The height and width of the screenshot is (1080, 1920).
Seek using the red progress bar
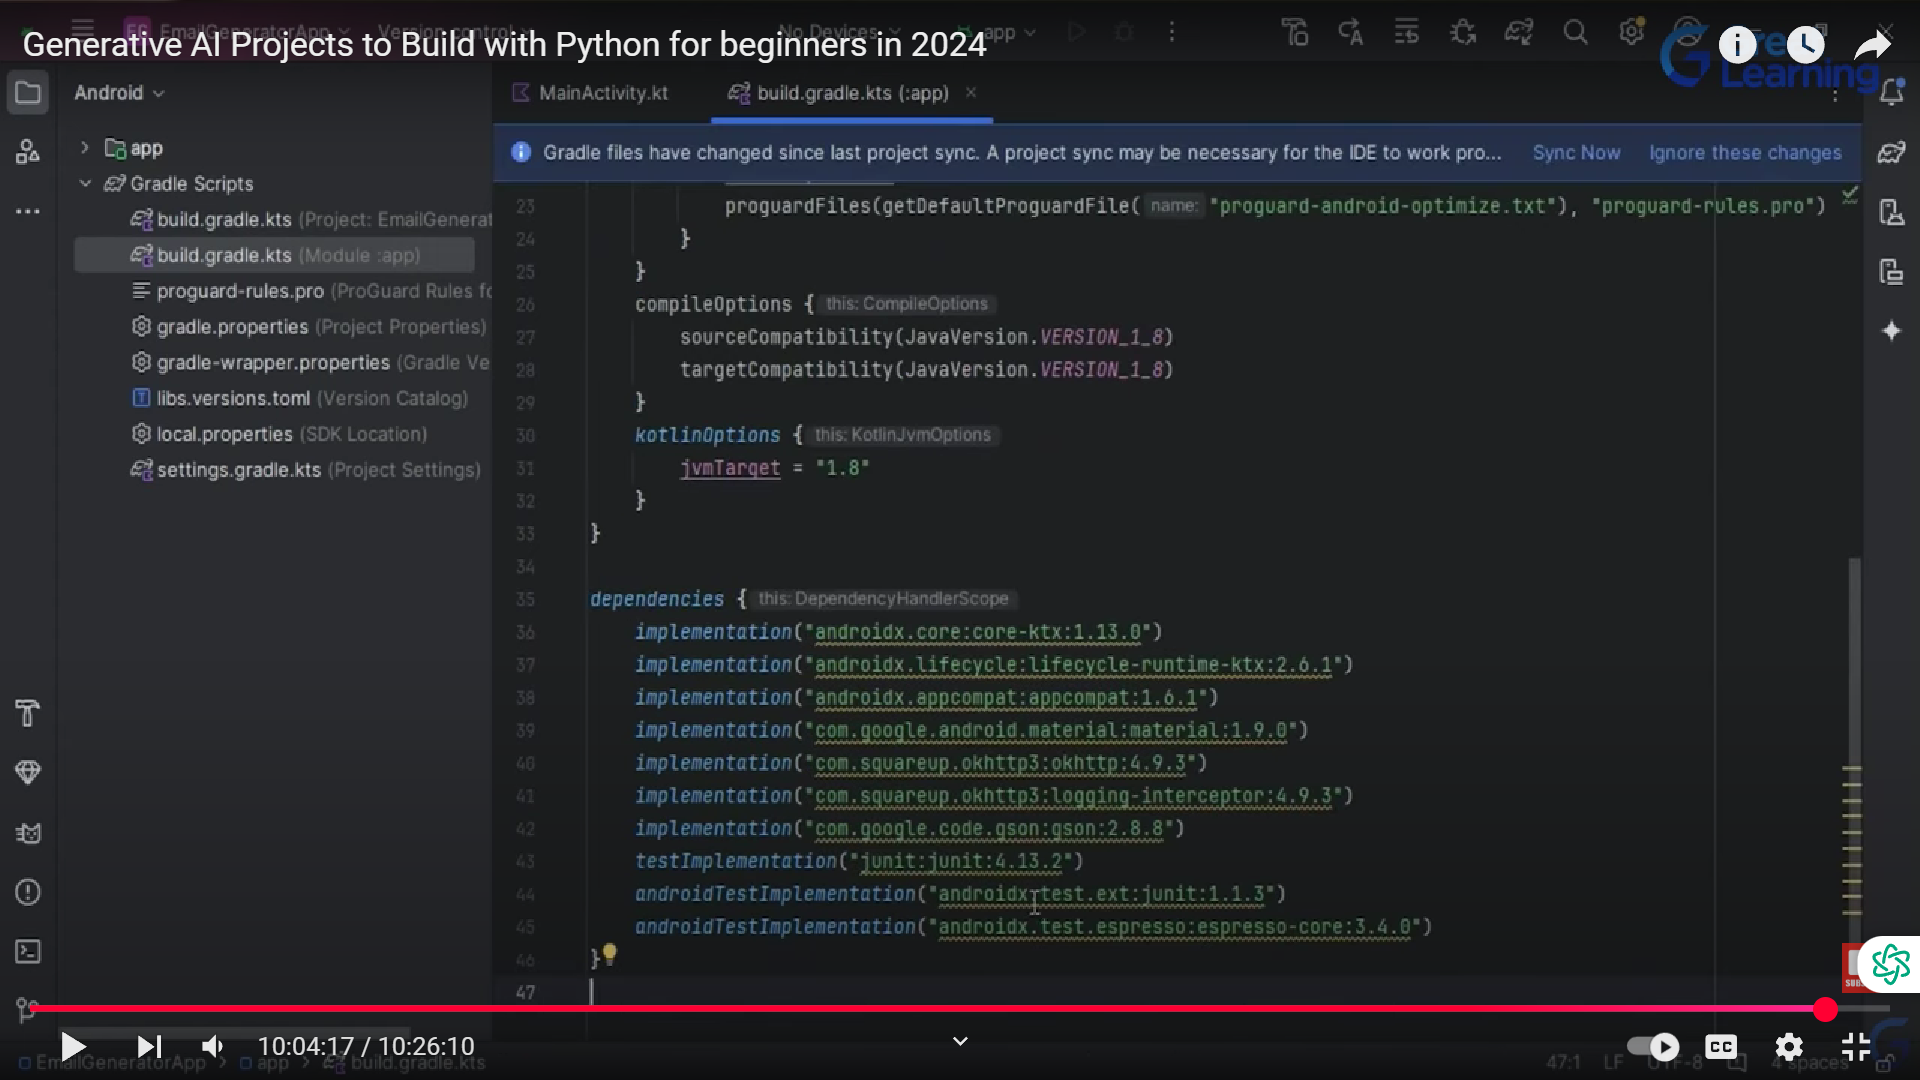(900, 1009)
